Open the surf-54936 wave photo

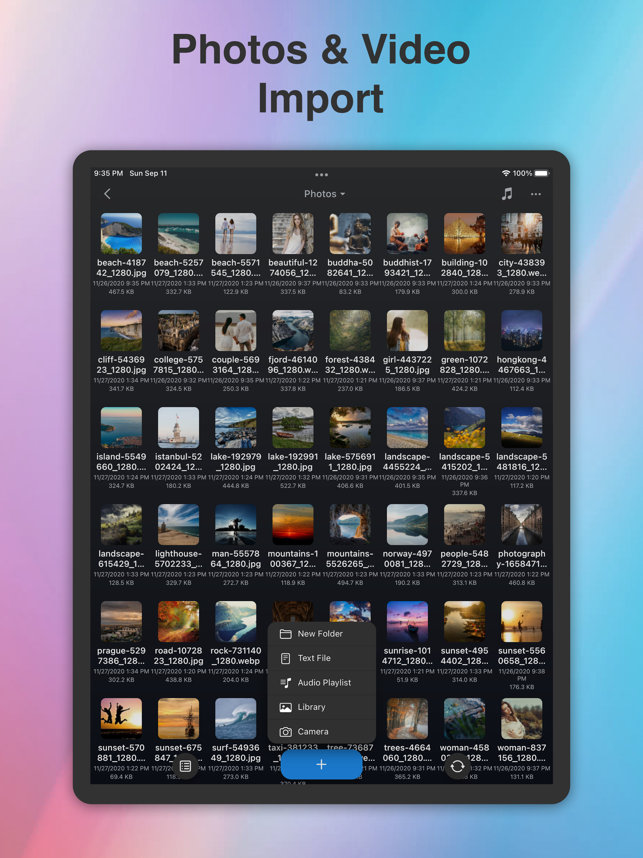click(235, 719)
